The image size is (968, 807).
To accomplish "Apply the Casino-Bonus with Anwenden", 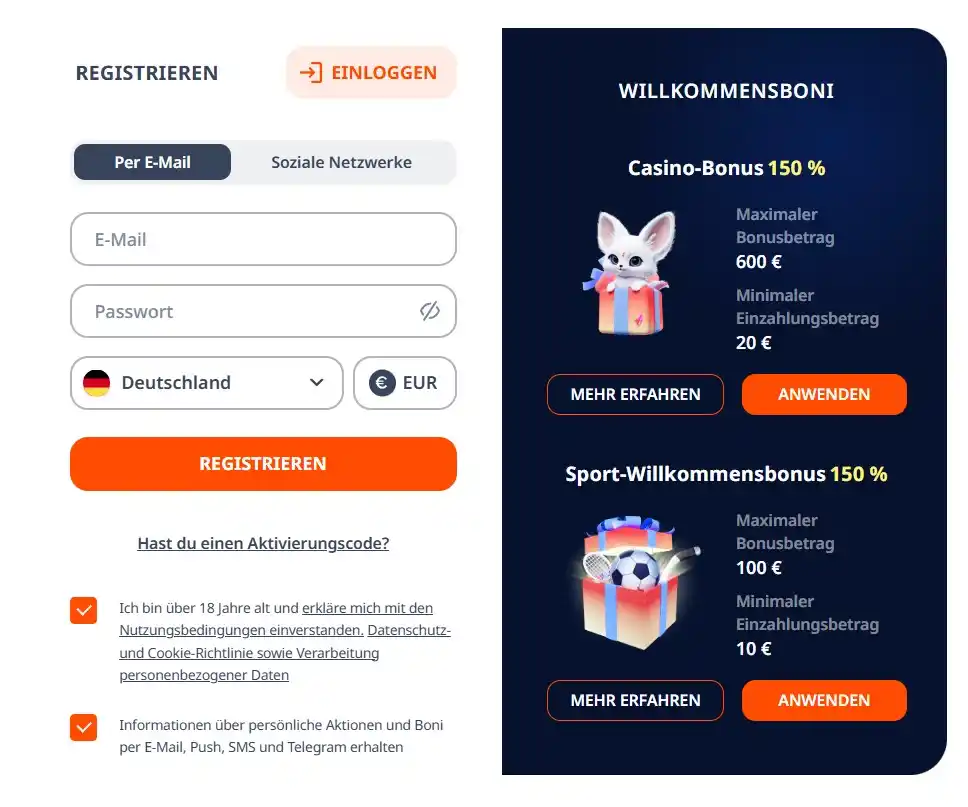I will click(x=824, y=394).
